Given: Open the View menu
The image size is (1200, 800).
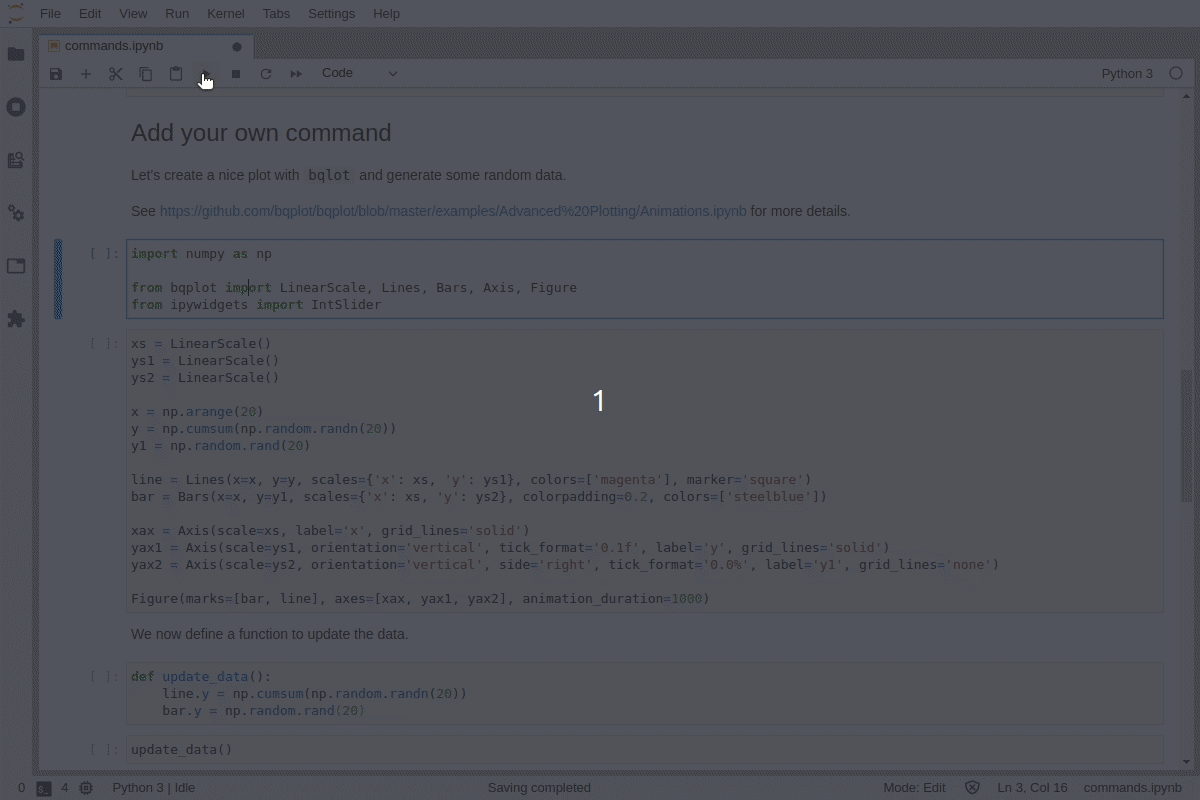Looking at the screenshot, I should tap(133, 13).
